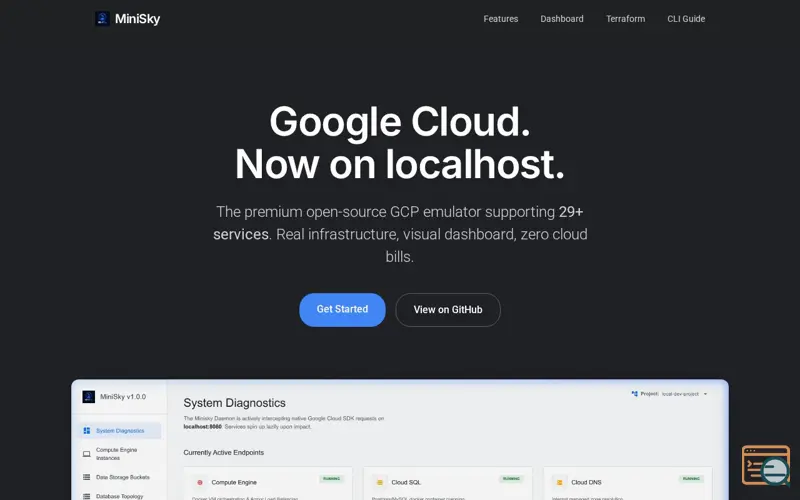Click Database Topology list icon
Image resolution: width=800 pixels, height=500 pixels.
87,496
